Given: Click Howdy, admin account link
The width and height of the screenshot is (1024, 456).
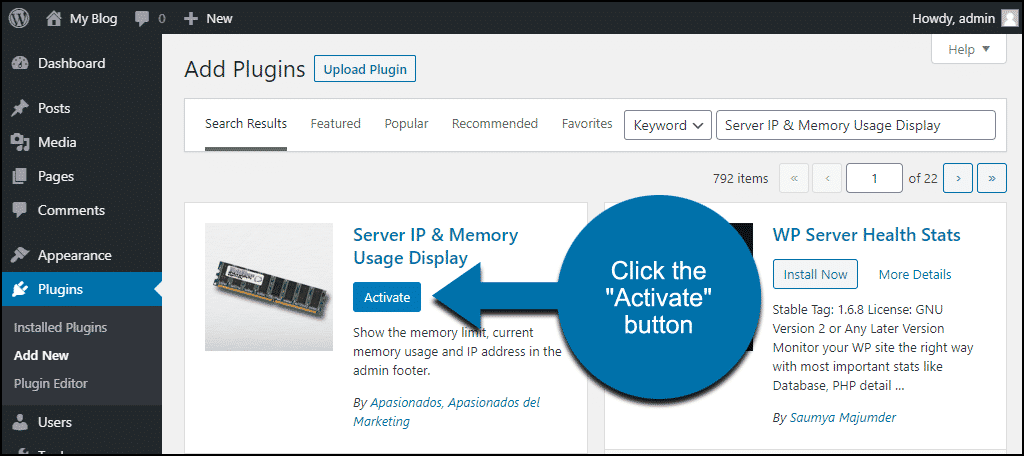Looking at the screenshot, I should pos(953,18).
